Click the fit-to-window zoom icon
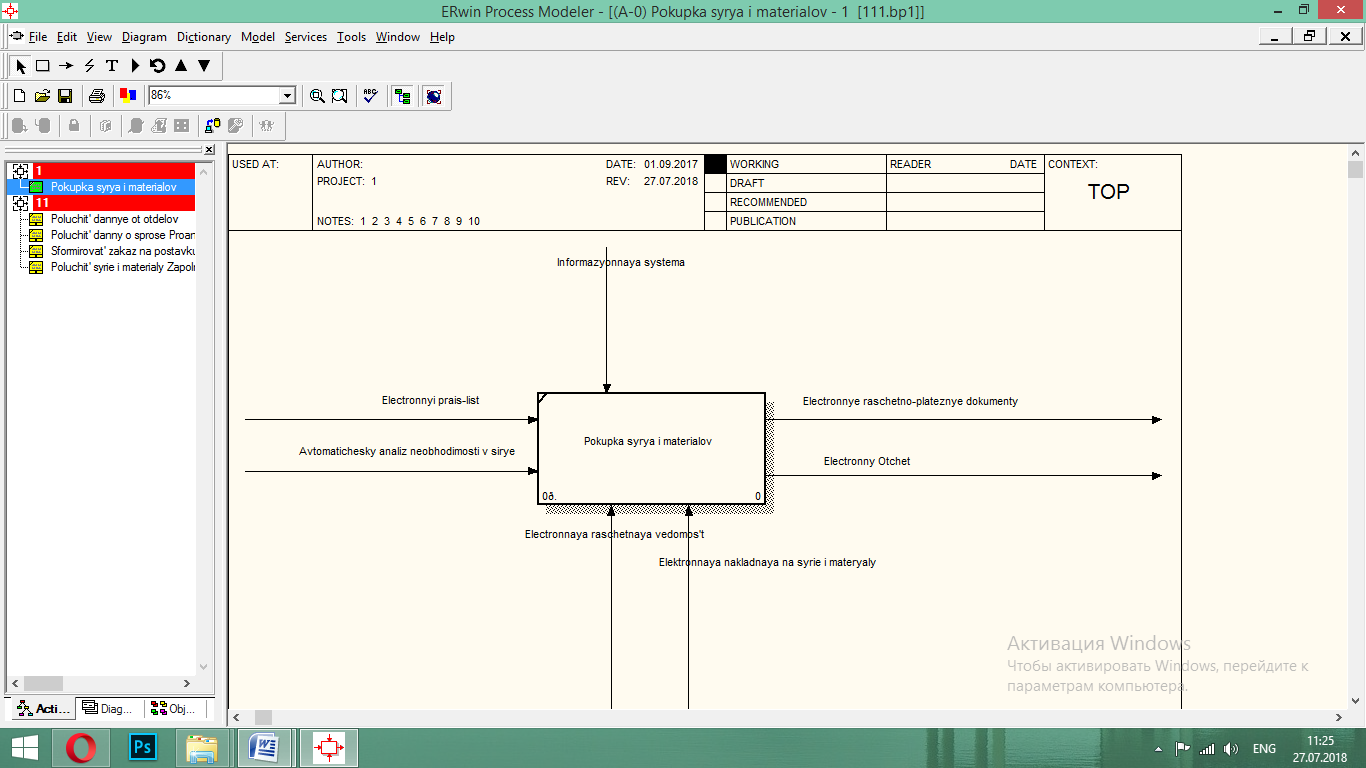 (x=340, y=96)
